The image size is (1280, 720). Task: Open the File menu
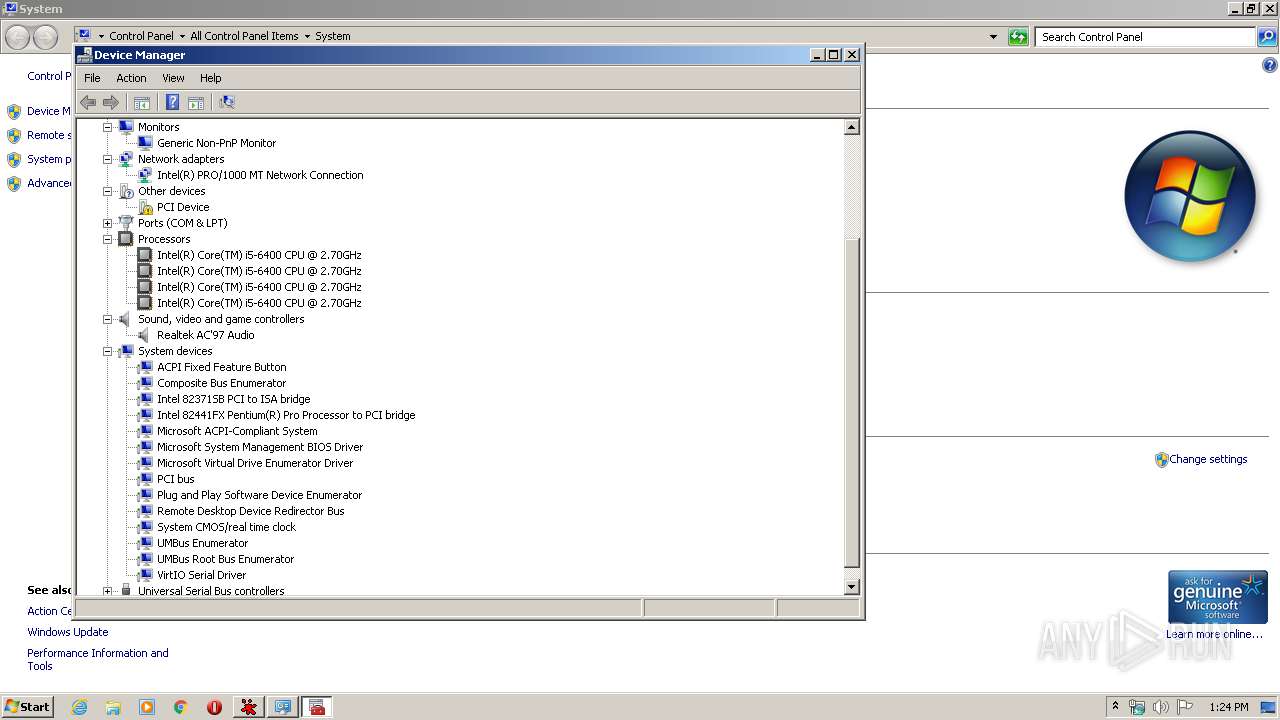[92, 78]
